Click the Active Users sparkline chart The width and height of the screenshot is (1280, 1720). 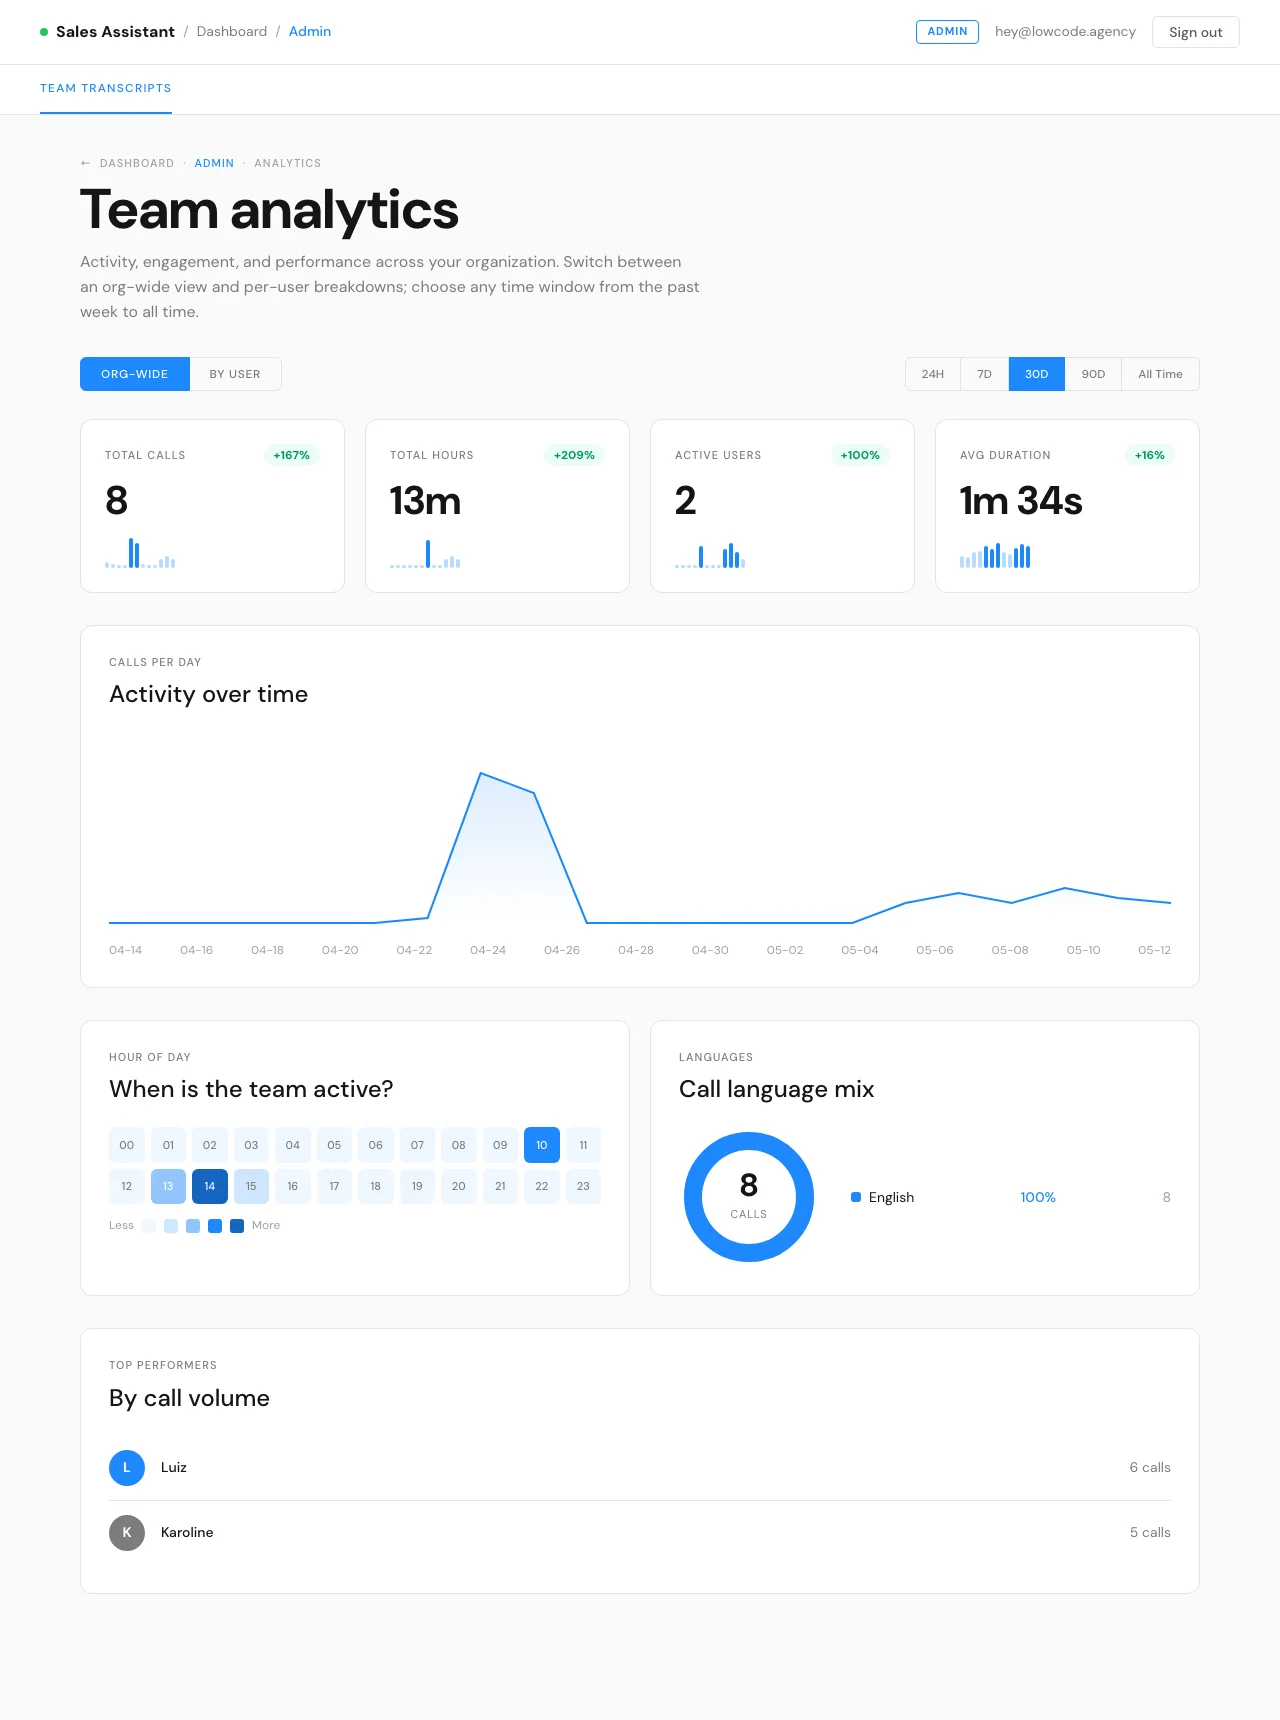tap(710, 555)
